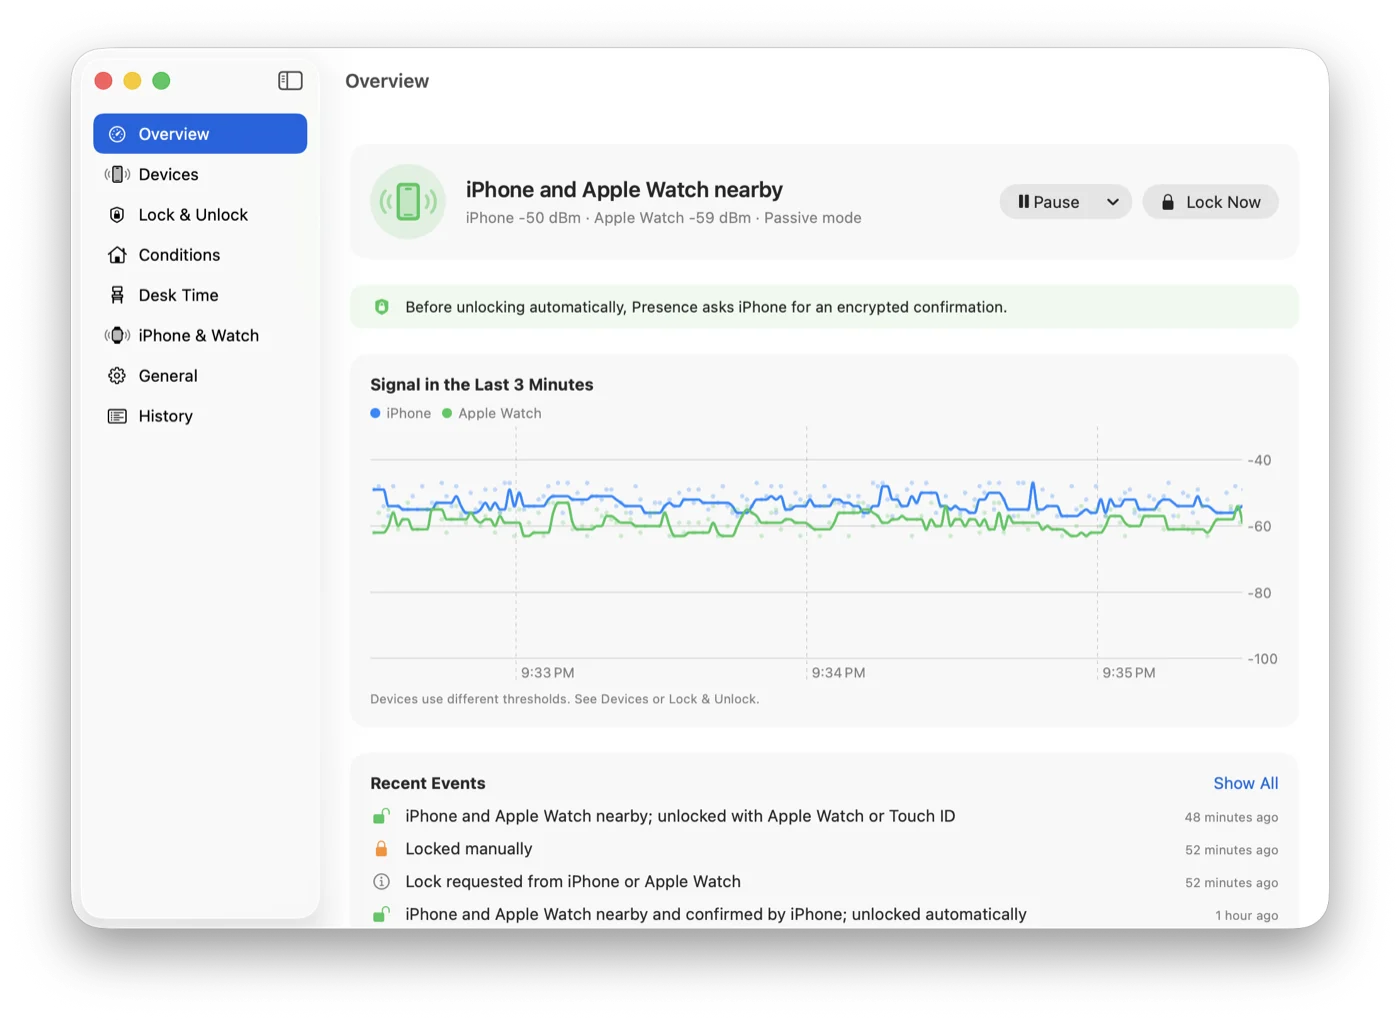
Task: Click the Lock & Unlock shield icon
Action: (117, 215)
